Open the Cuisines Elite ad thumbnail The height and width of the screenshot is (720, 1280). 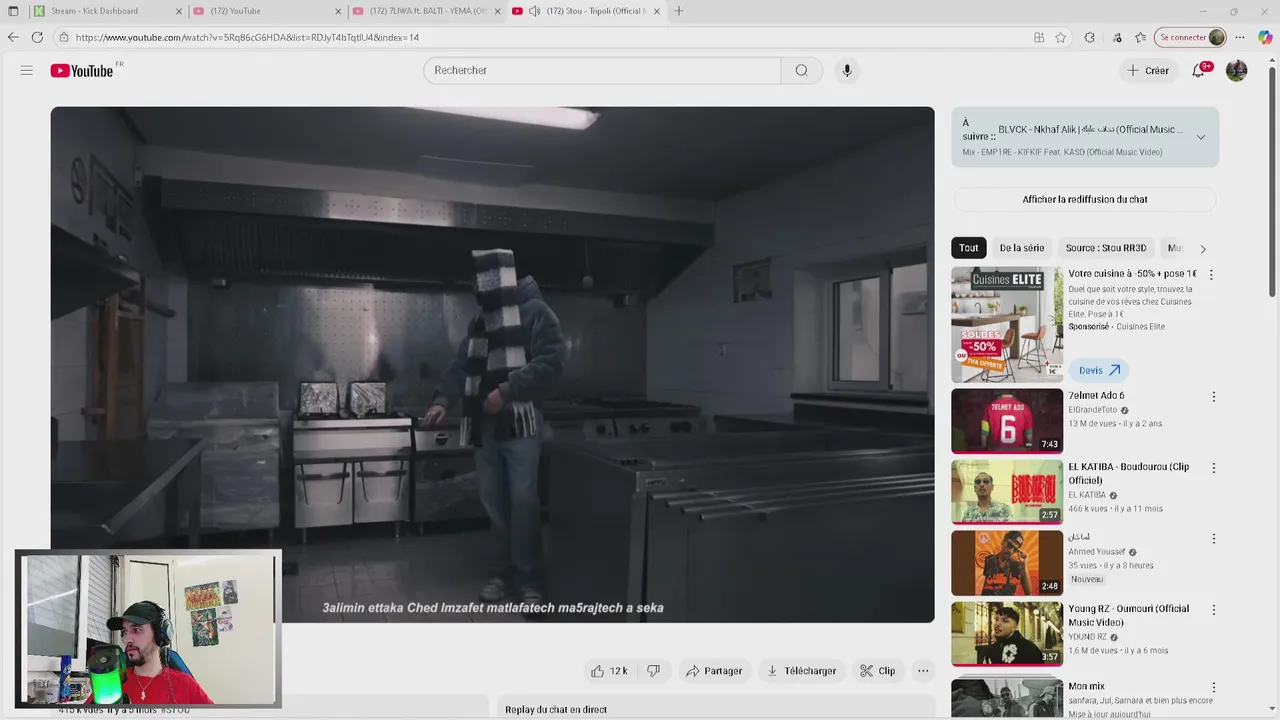tap(1007, 325)
